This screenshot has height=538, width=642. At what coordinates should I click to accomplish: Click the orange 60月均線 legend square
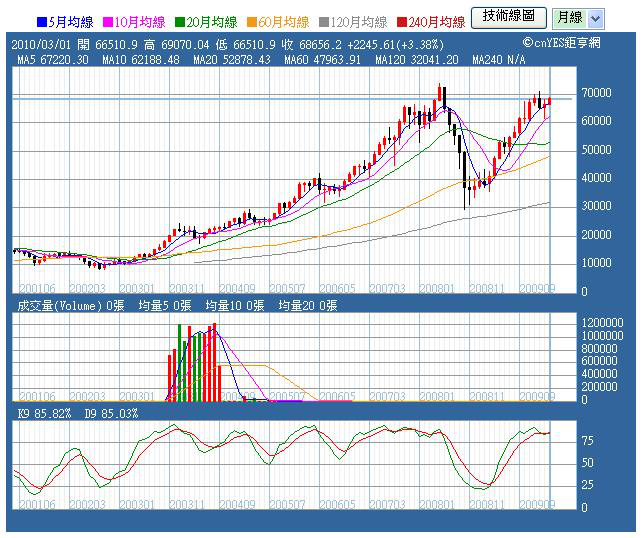coord(251,21)
